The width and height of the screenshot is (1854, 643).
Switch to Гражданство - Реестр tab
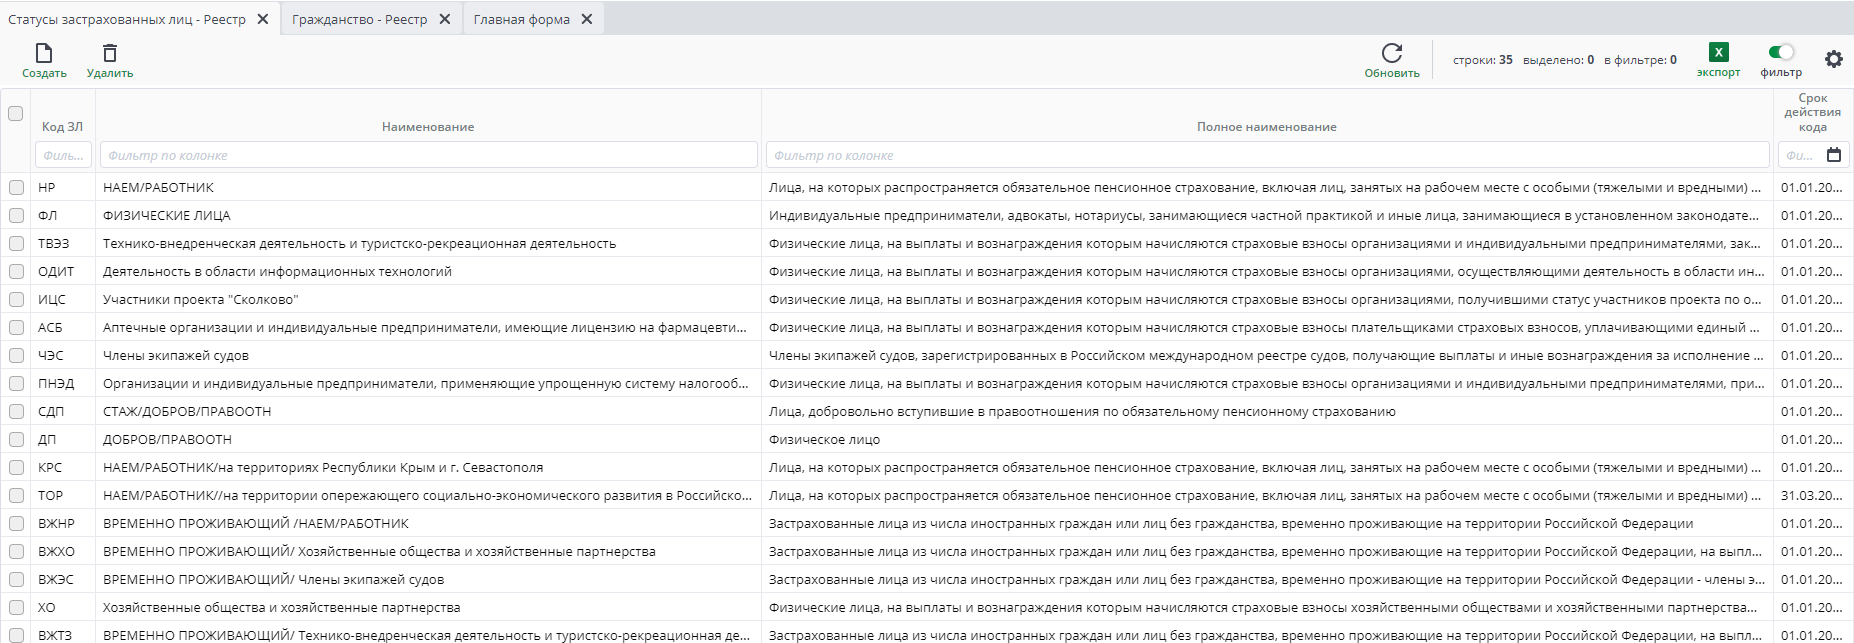tap(359, 19)
